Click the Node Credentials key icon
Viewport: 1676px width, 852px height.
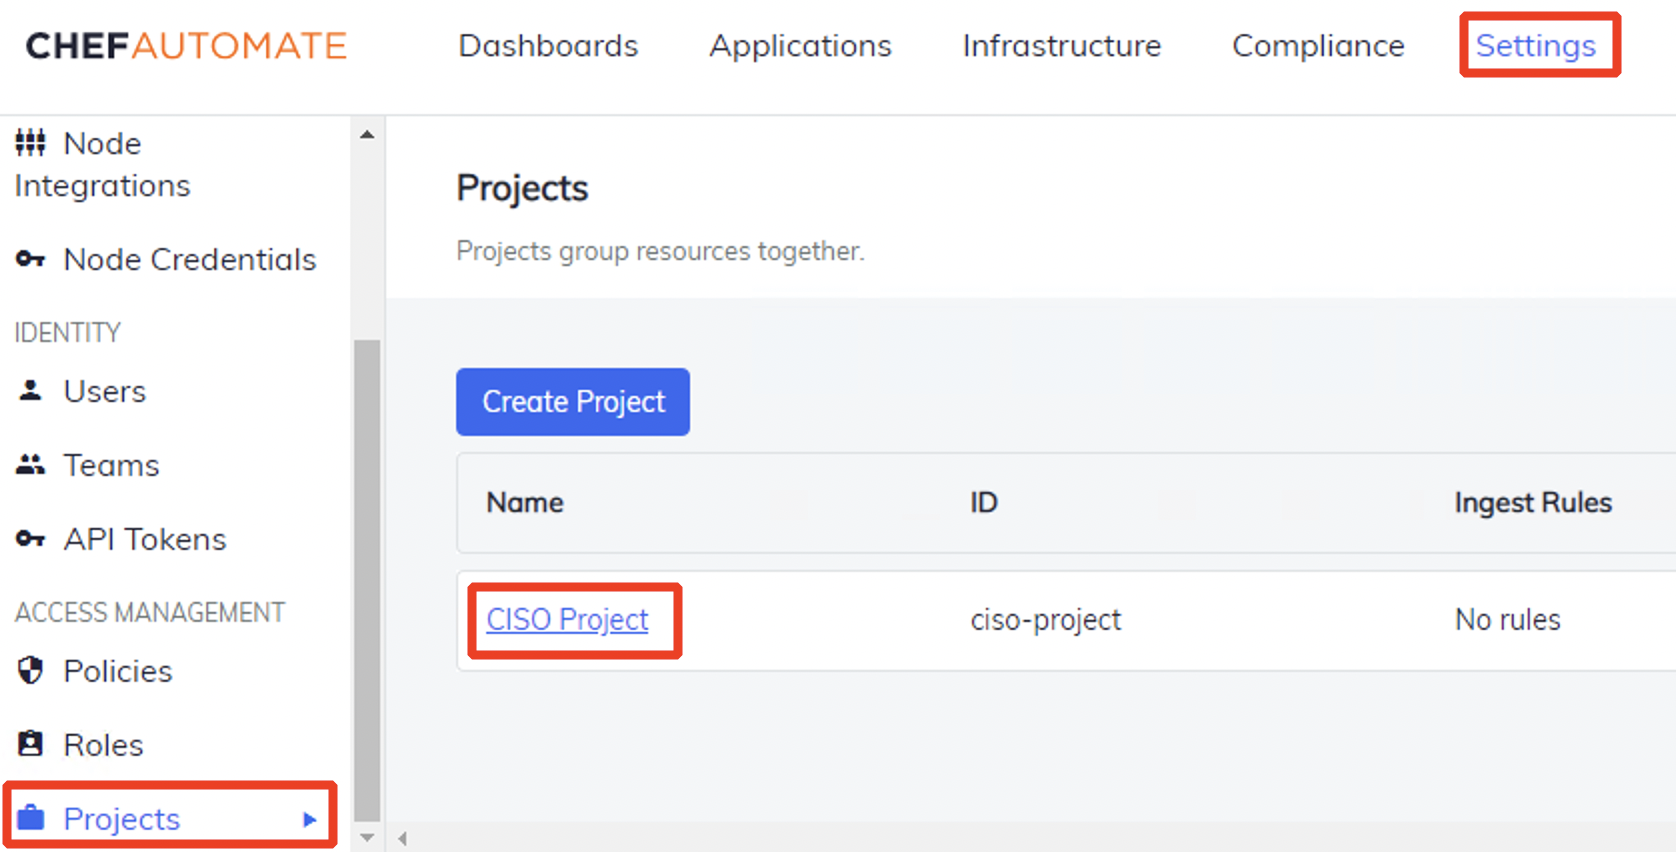click(x=30, y=259)
